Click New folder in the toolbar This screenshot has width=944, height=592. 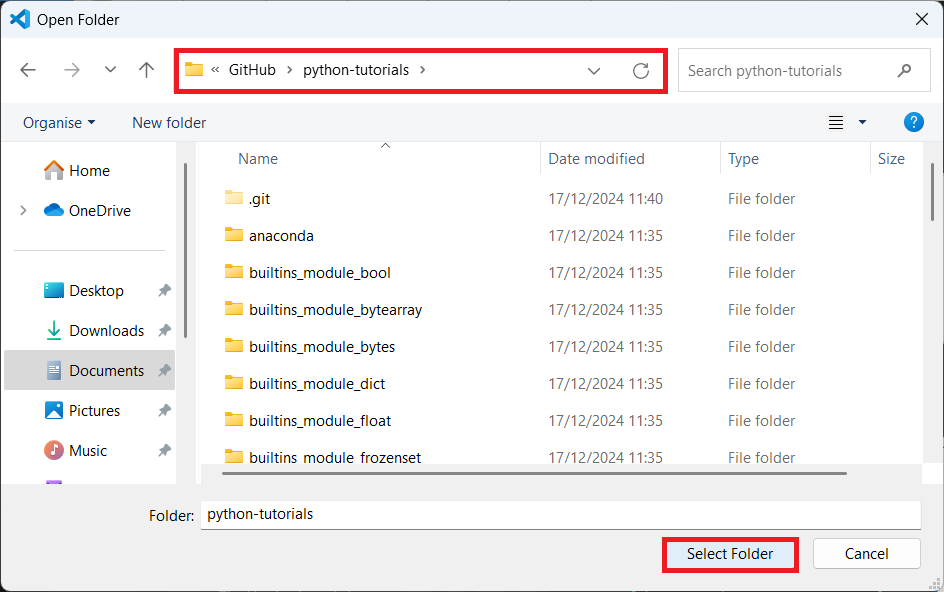click(169, 123)
